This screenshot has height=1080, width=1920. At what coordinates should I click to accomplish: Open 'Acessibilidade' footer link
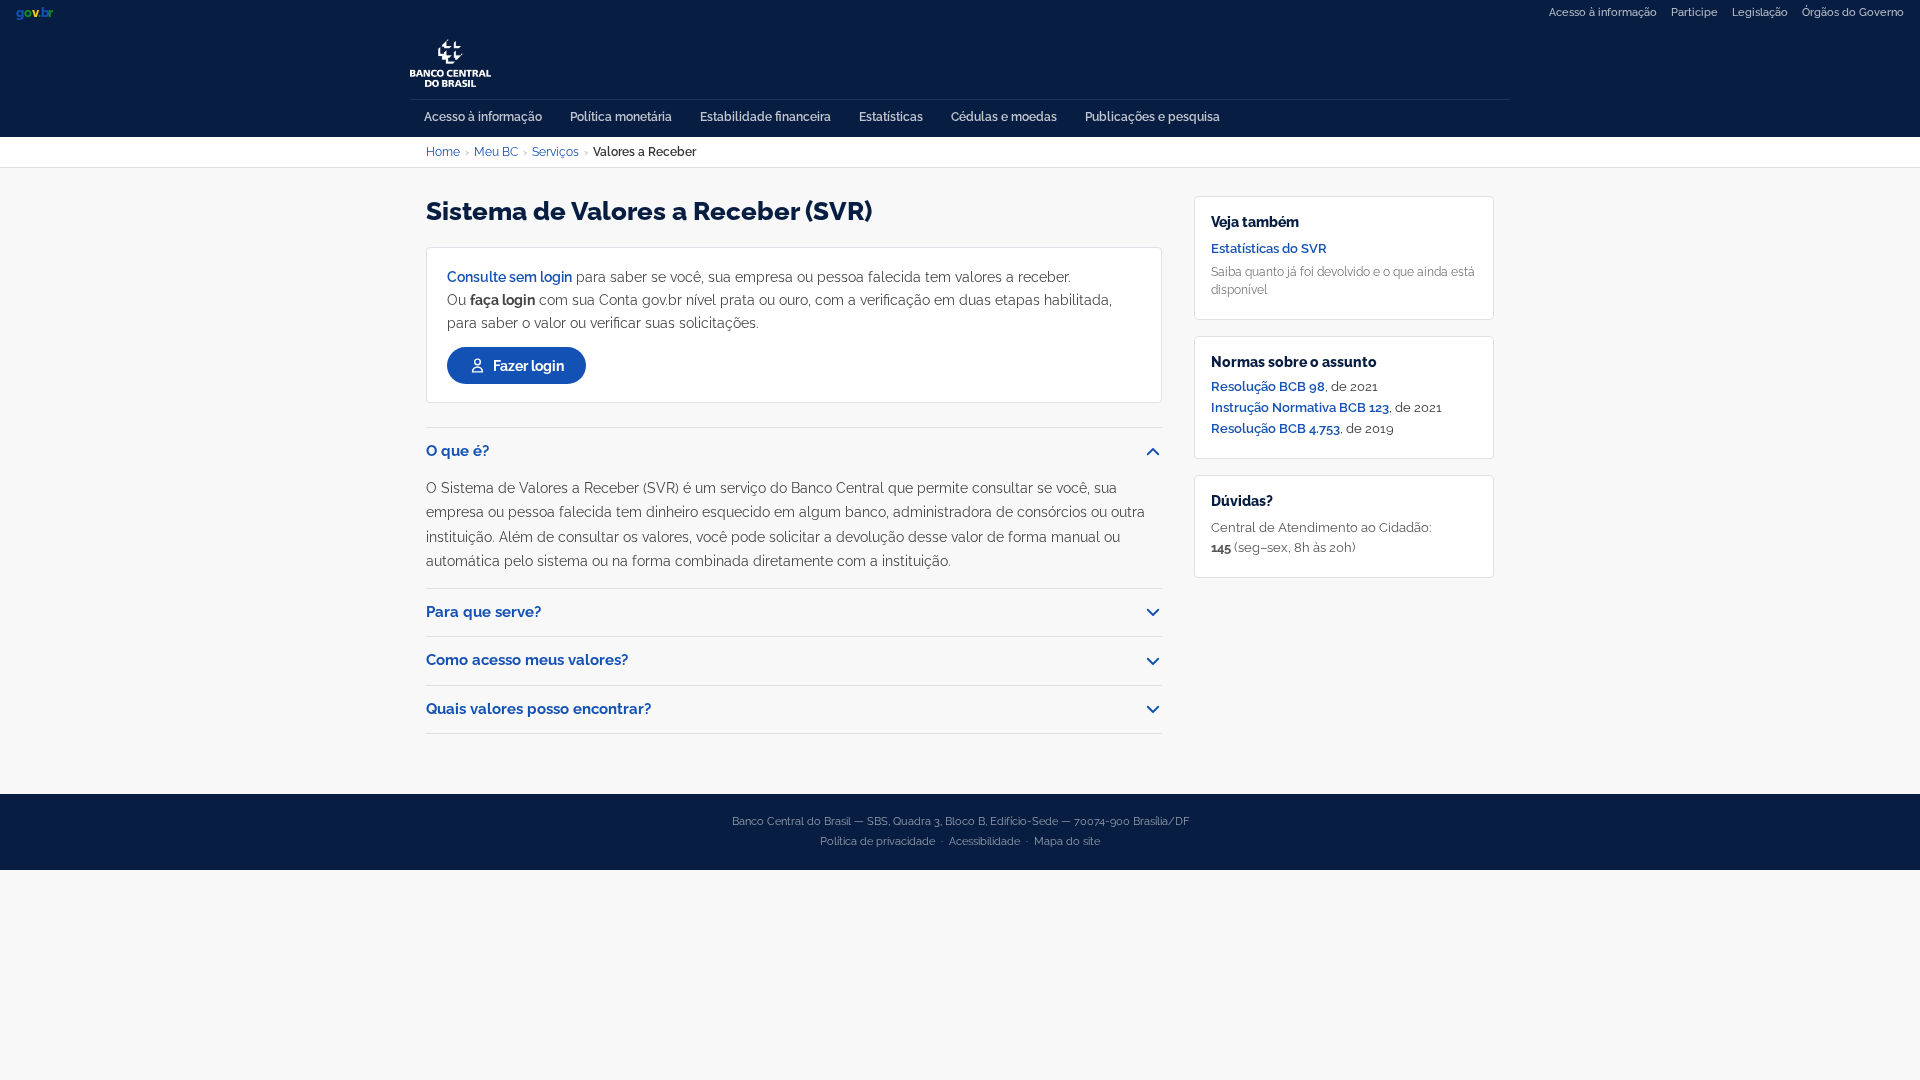[x=984, y=842]
